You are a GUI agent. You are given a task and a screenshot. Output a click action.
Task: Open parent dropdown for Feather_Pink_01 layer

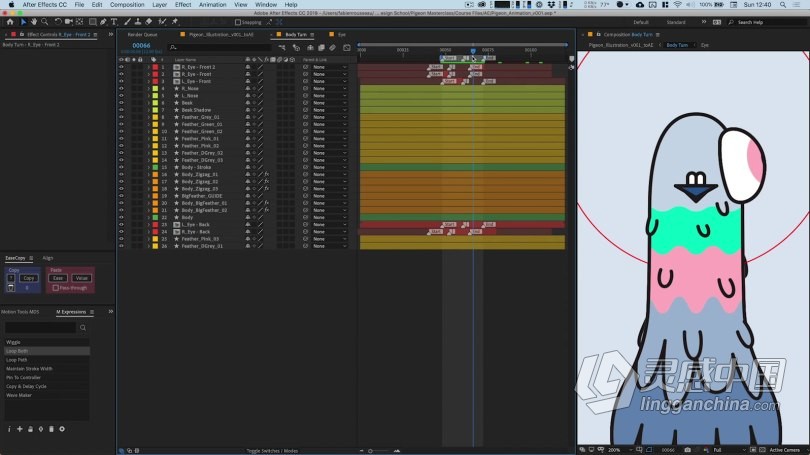tap(329, 138)
